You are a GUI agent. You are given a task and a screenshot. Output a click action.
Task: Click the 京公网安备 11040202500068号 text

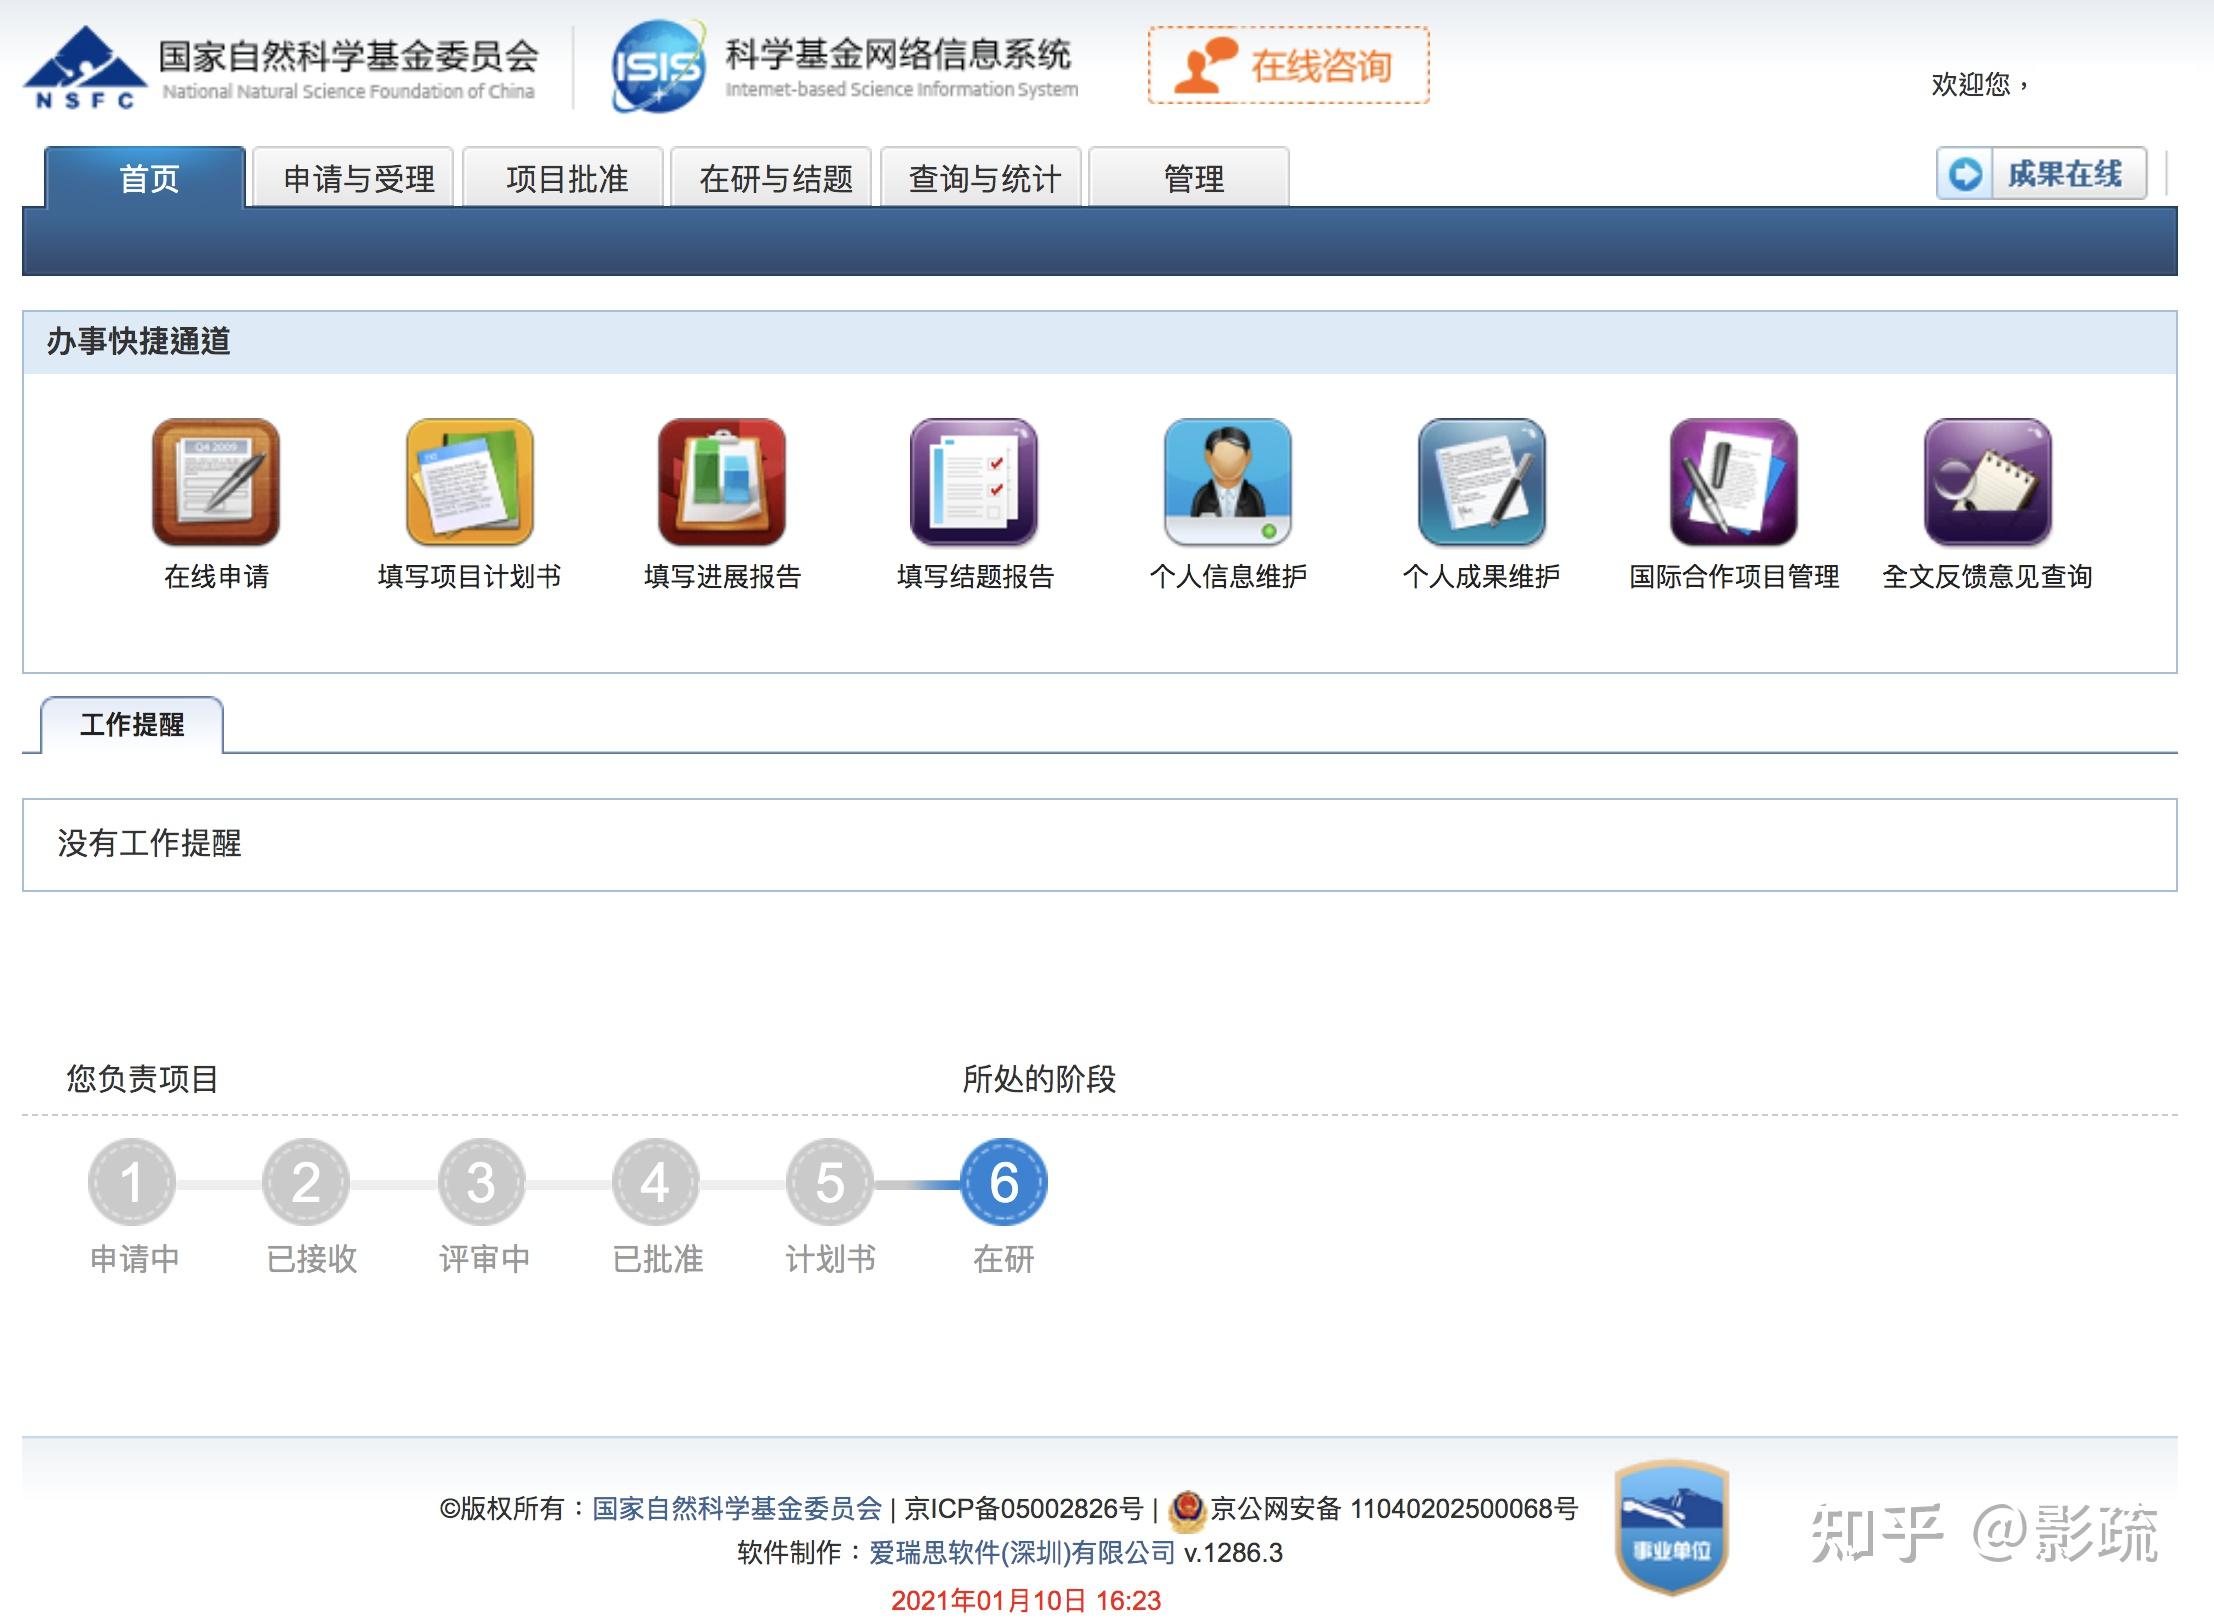1394,1508
